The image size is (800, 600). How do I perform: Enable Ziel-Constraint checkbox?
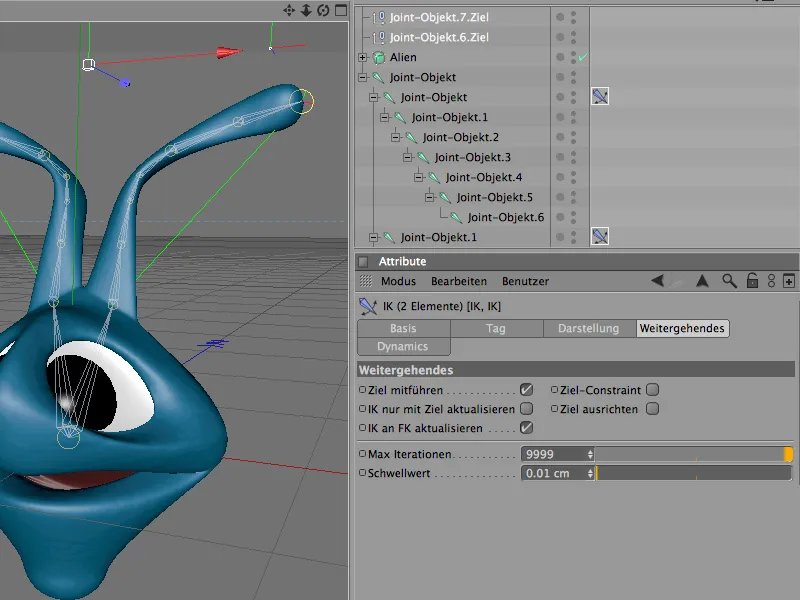[652, 390]
